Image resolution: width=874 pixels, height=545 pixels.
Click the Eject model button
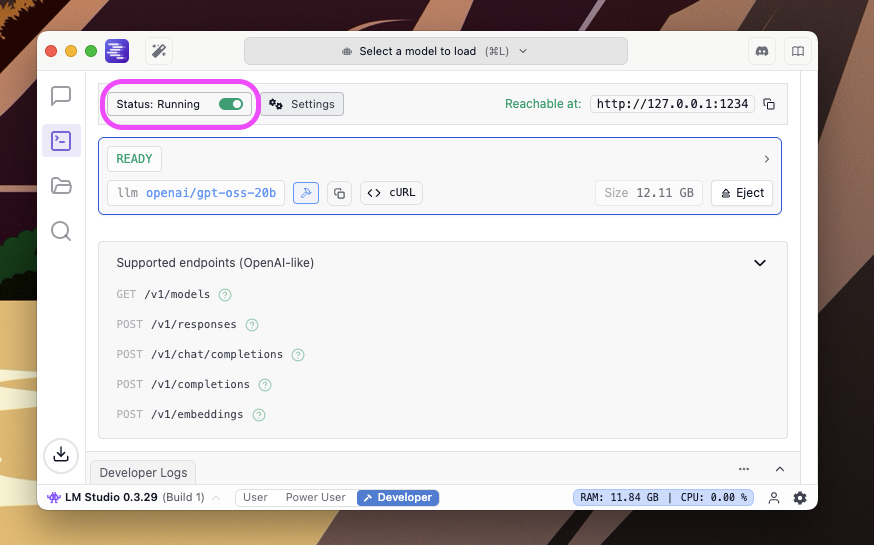(x=741, y=193)
